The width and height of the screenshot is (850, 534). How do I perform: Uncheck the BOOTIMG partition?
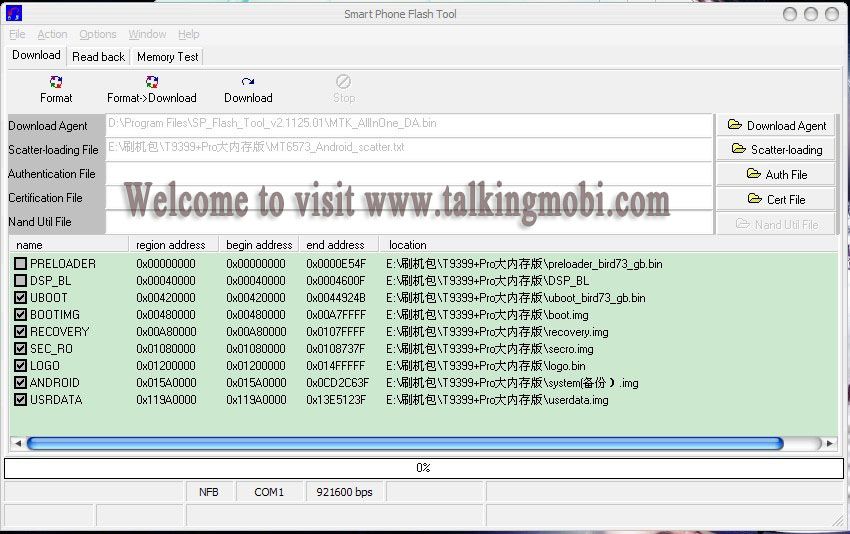coord(21,314)
